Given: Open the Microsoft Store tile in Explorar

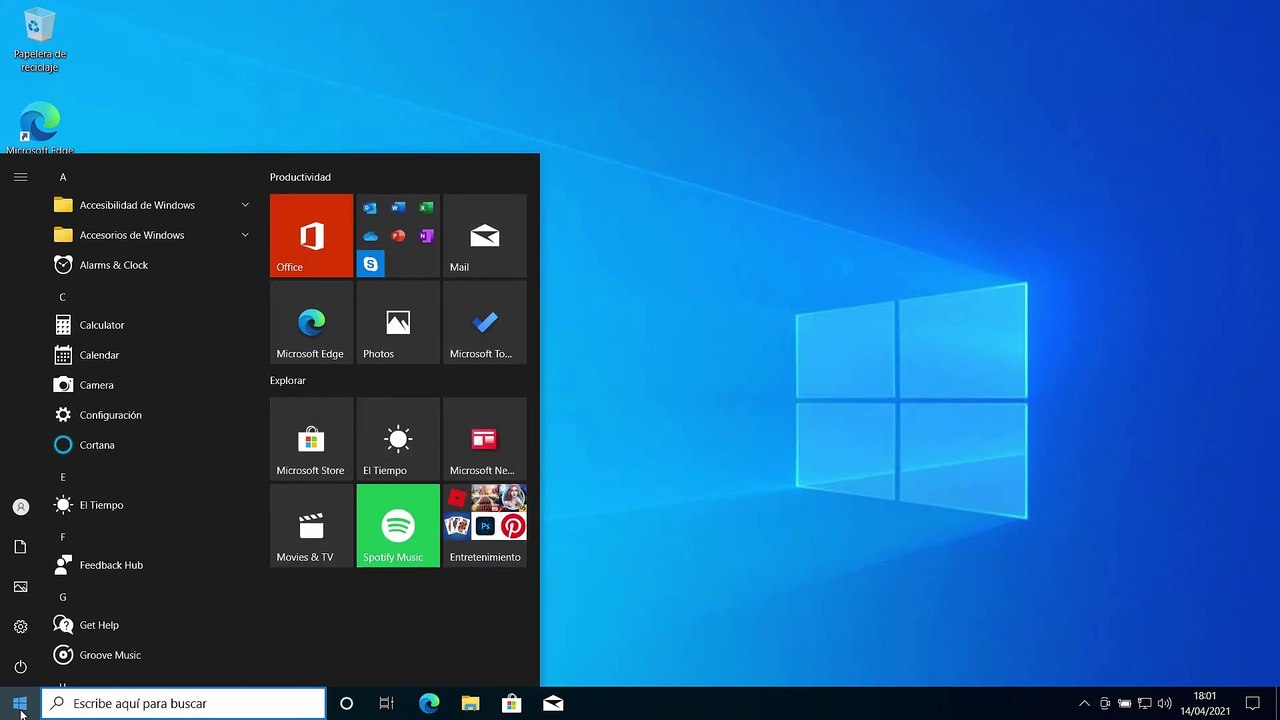Looking at the screenshot, I should [x=311, y=439].
